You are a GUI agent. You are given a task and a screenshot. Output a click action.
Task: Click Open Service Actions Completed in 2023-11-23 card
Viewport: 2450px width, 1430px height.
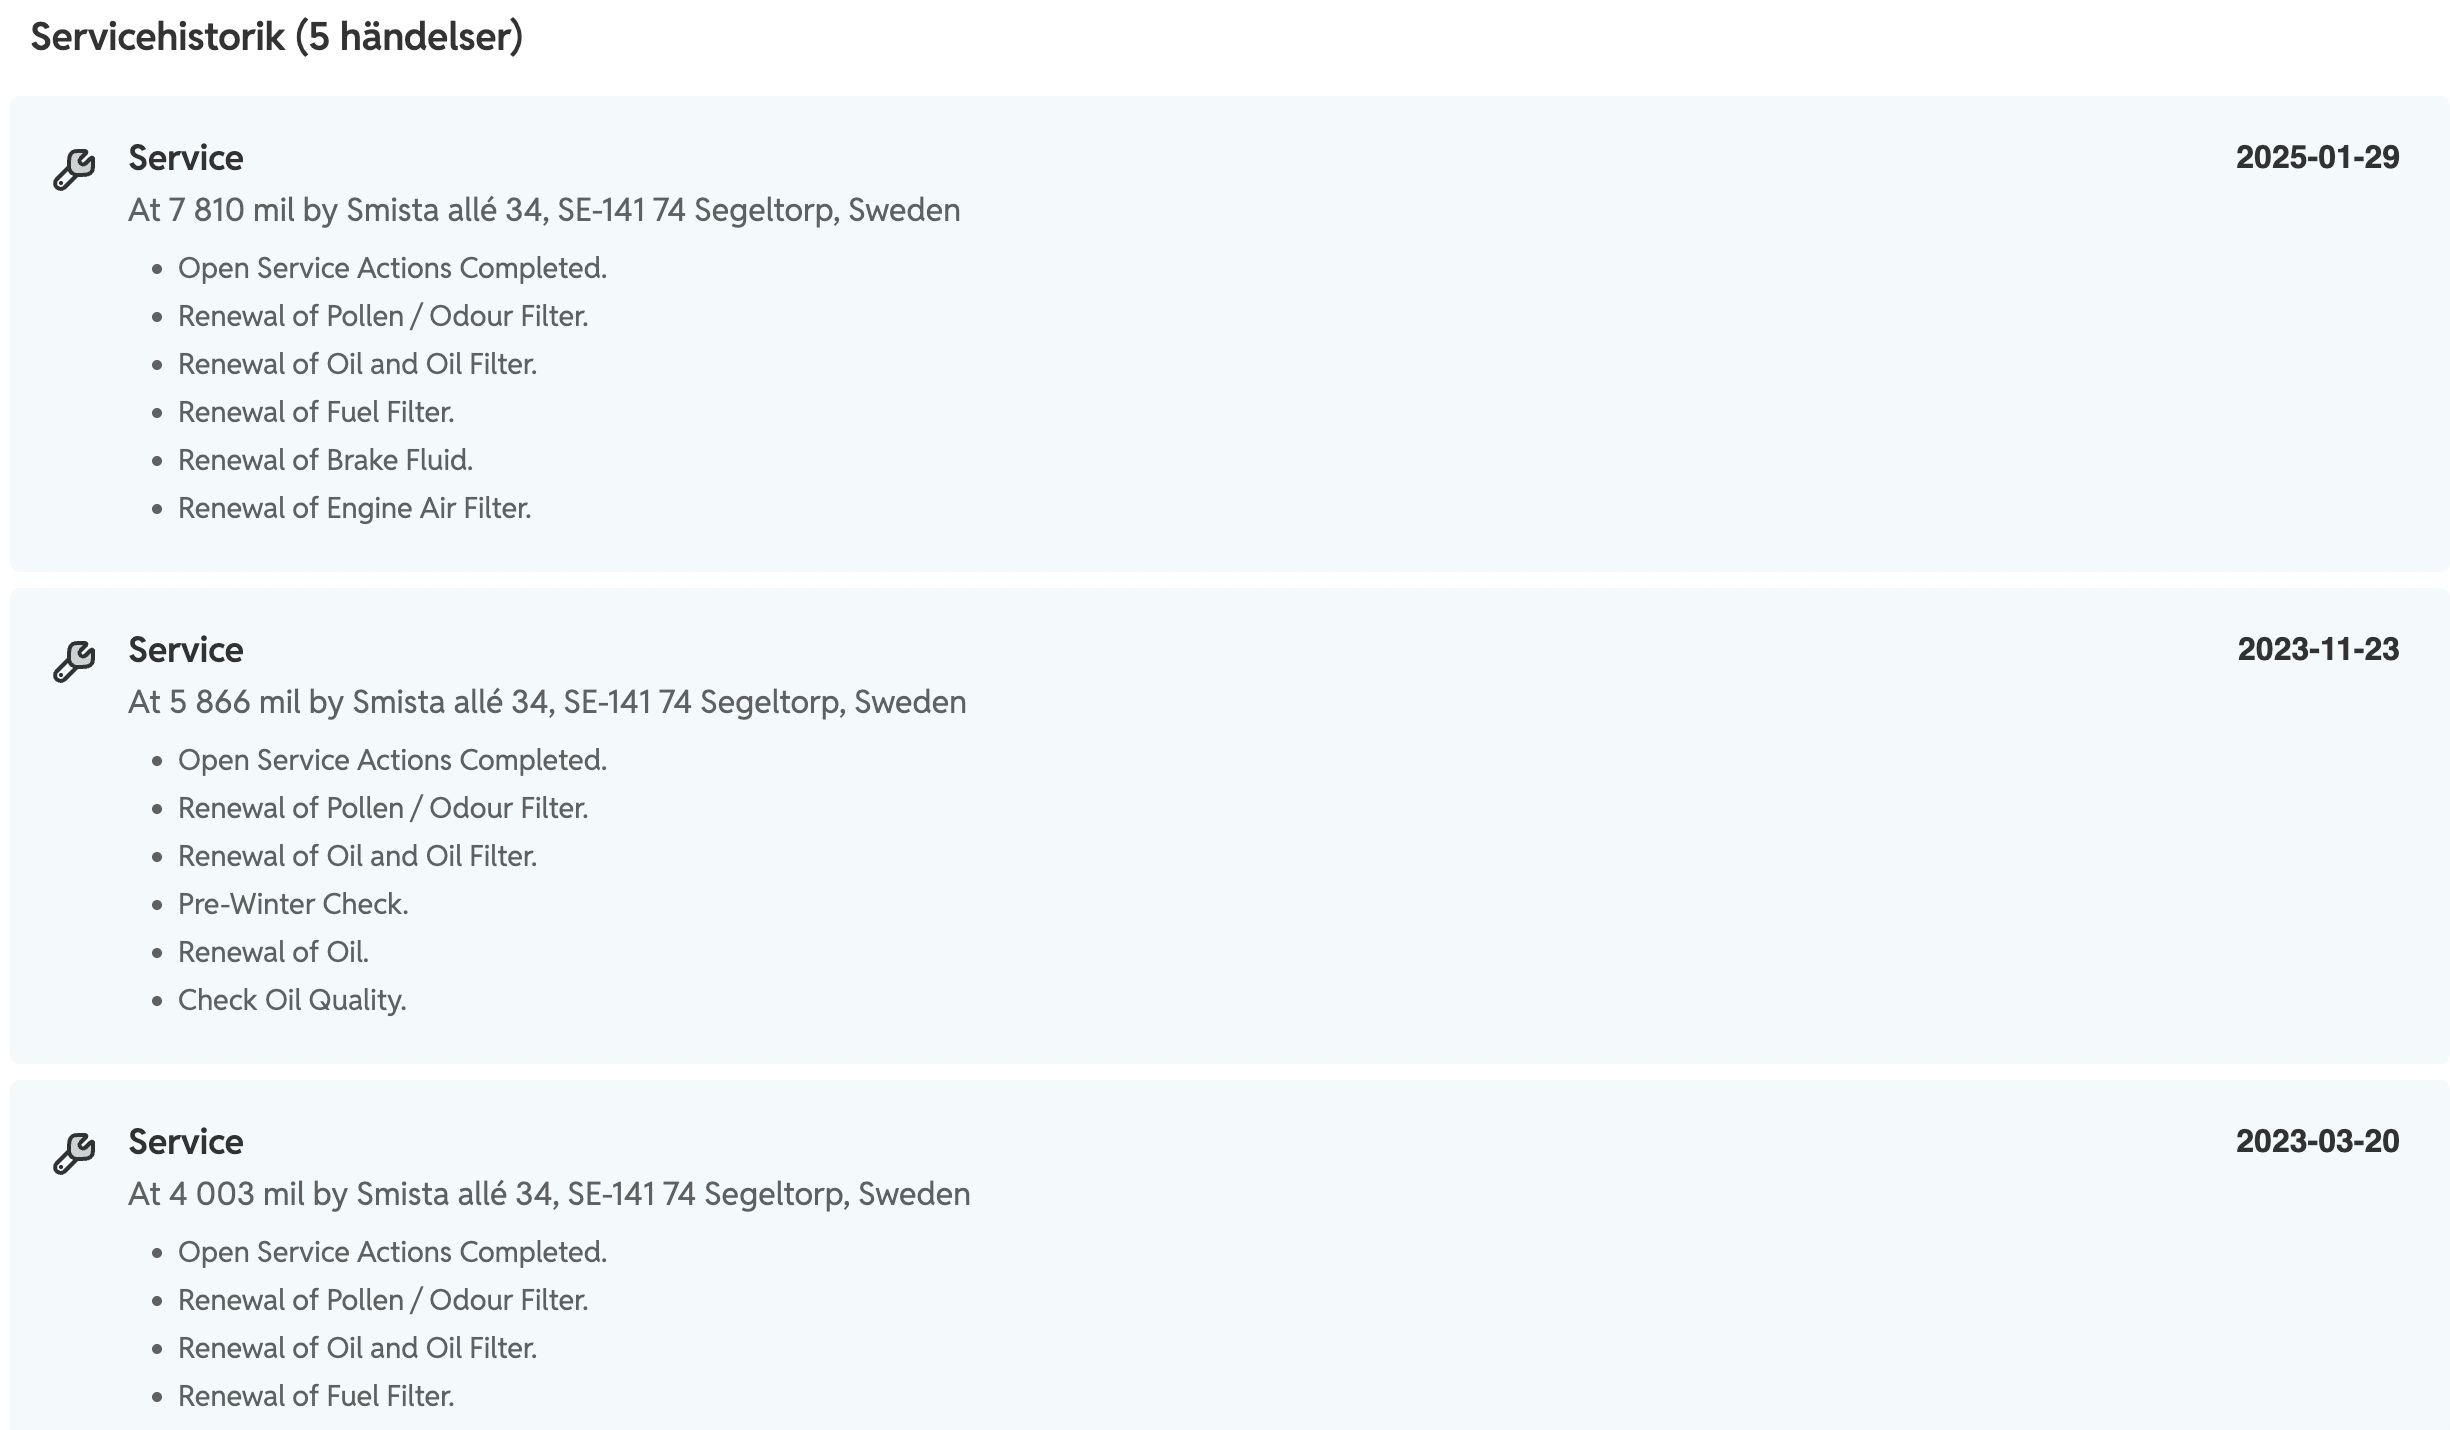(x=392, y=760)
